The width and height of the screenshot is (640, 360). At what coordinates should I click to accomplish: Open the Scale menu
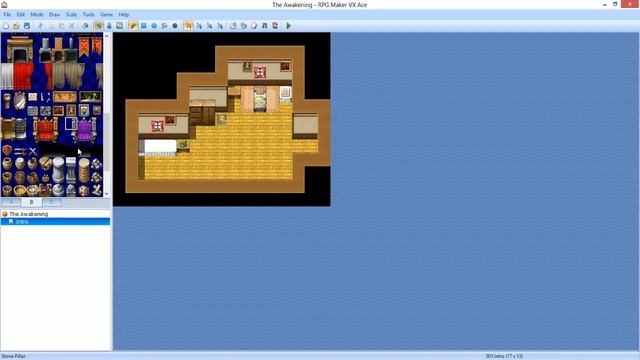click(x=71, y=14)
